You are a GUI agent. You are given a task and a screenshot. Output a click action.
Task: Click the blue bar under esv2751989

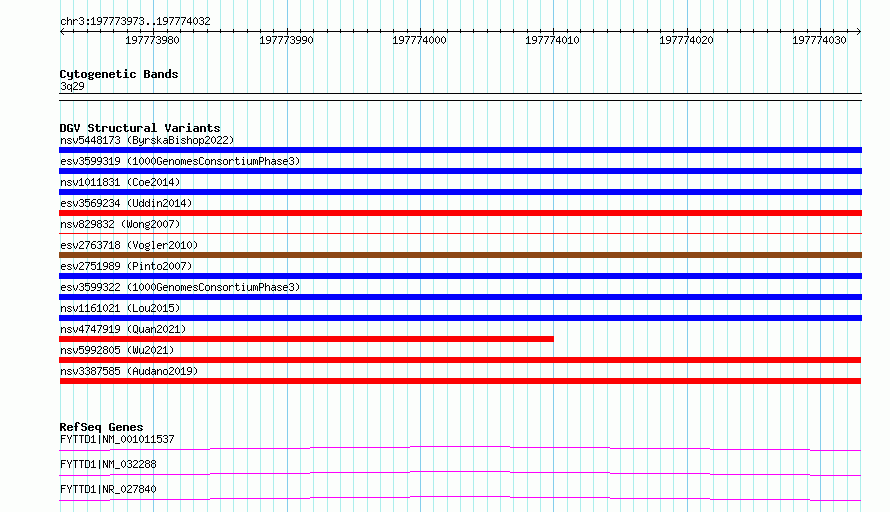tap(460, 276)
